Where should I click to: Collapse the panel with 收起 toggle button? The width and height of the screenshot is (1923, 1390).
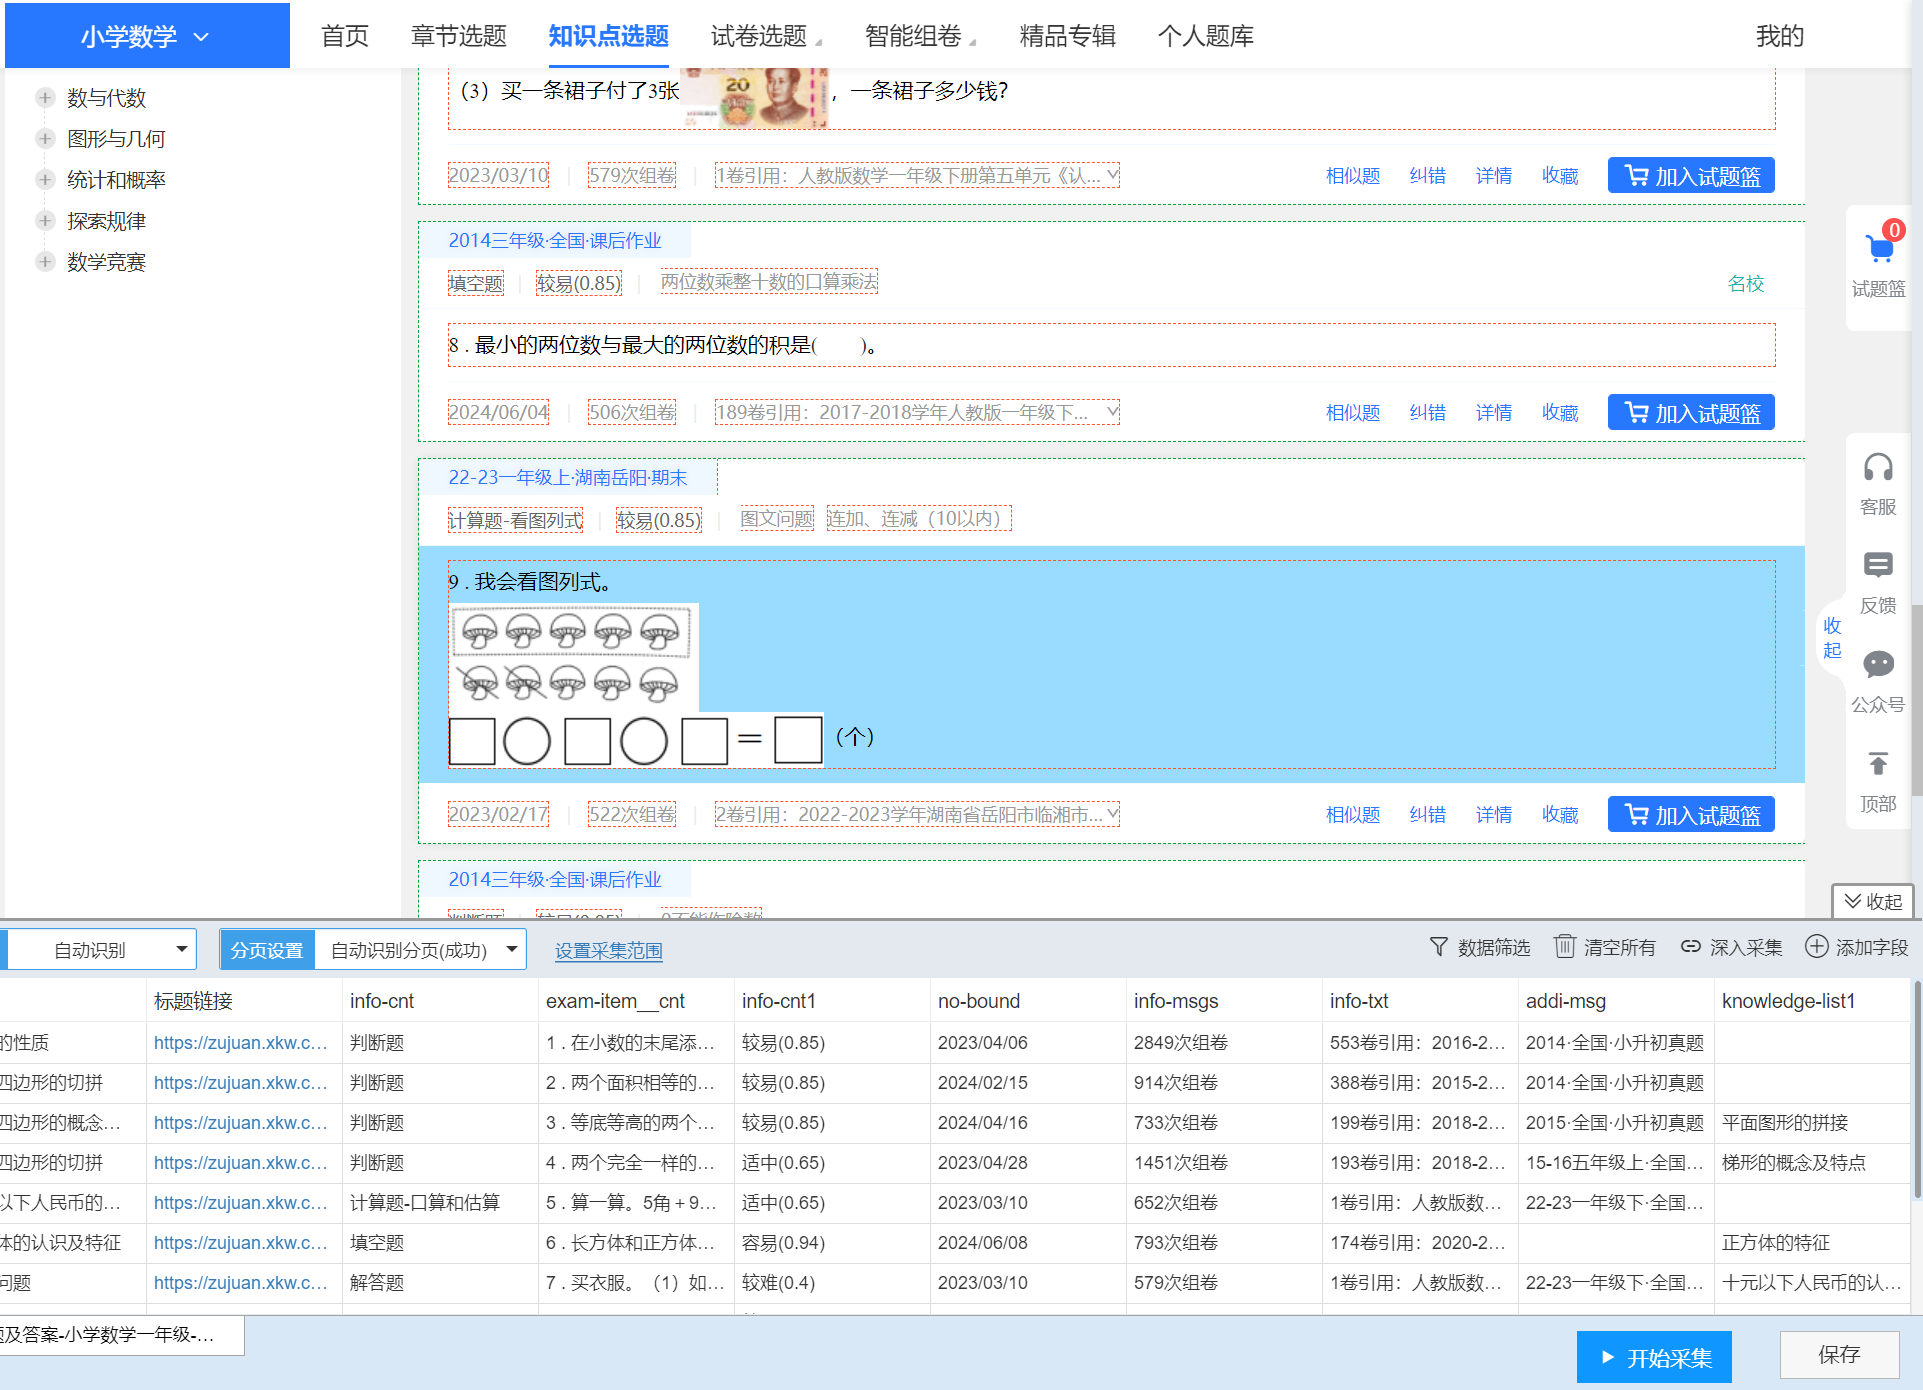point(1872,901)
